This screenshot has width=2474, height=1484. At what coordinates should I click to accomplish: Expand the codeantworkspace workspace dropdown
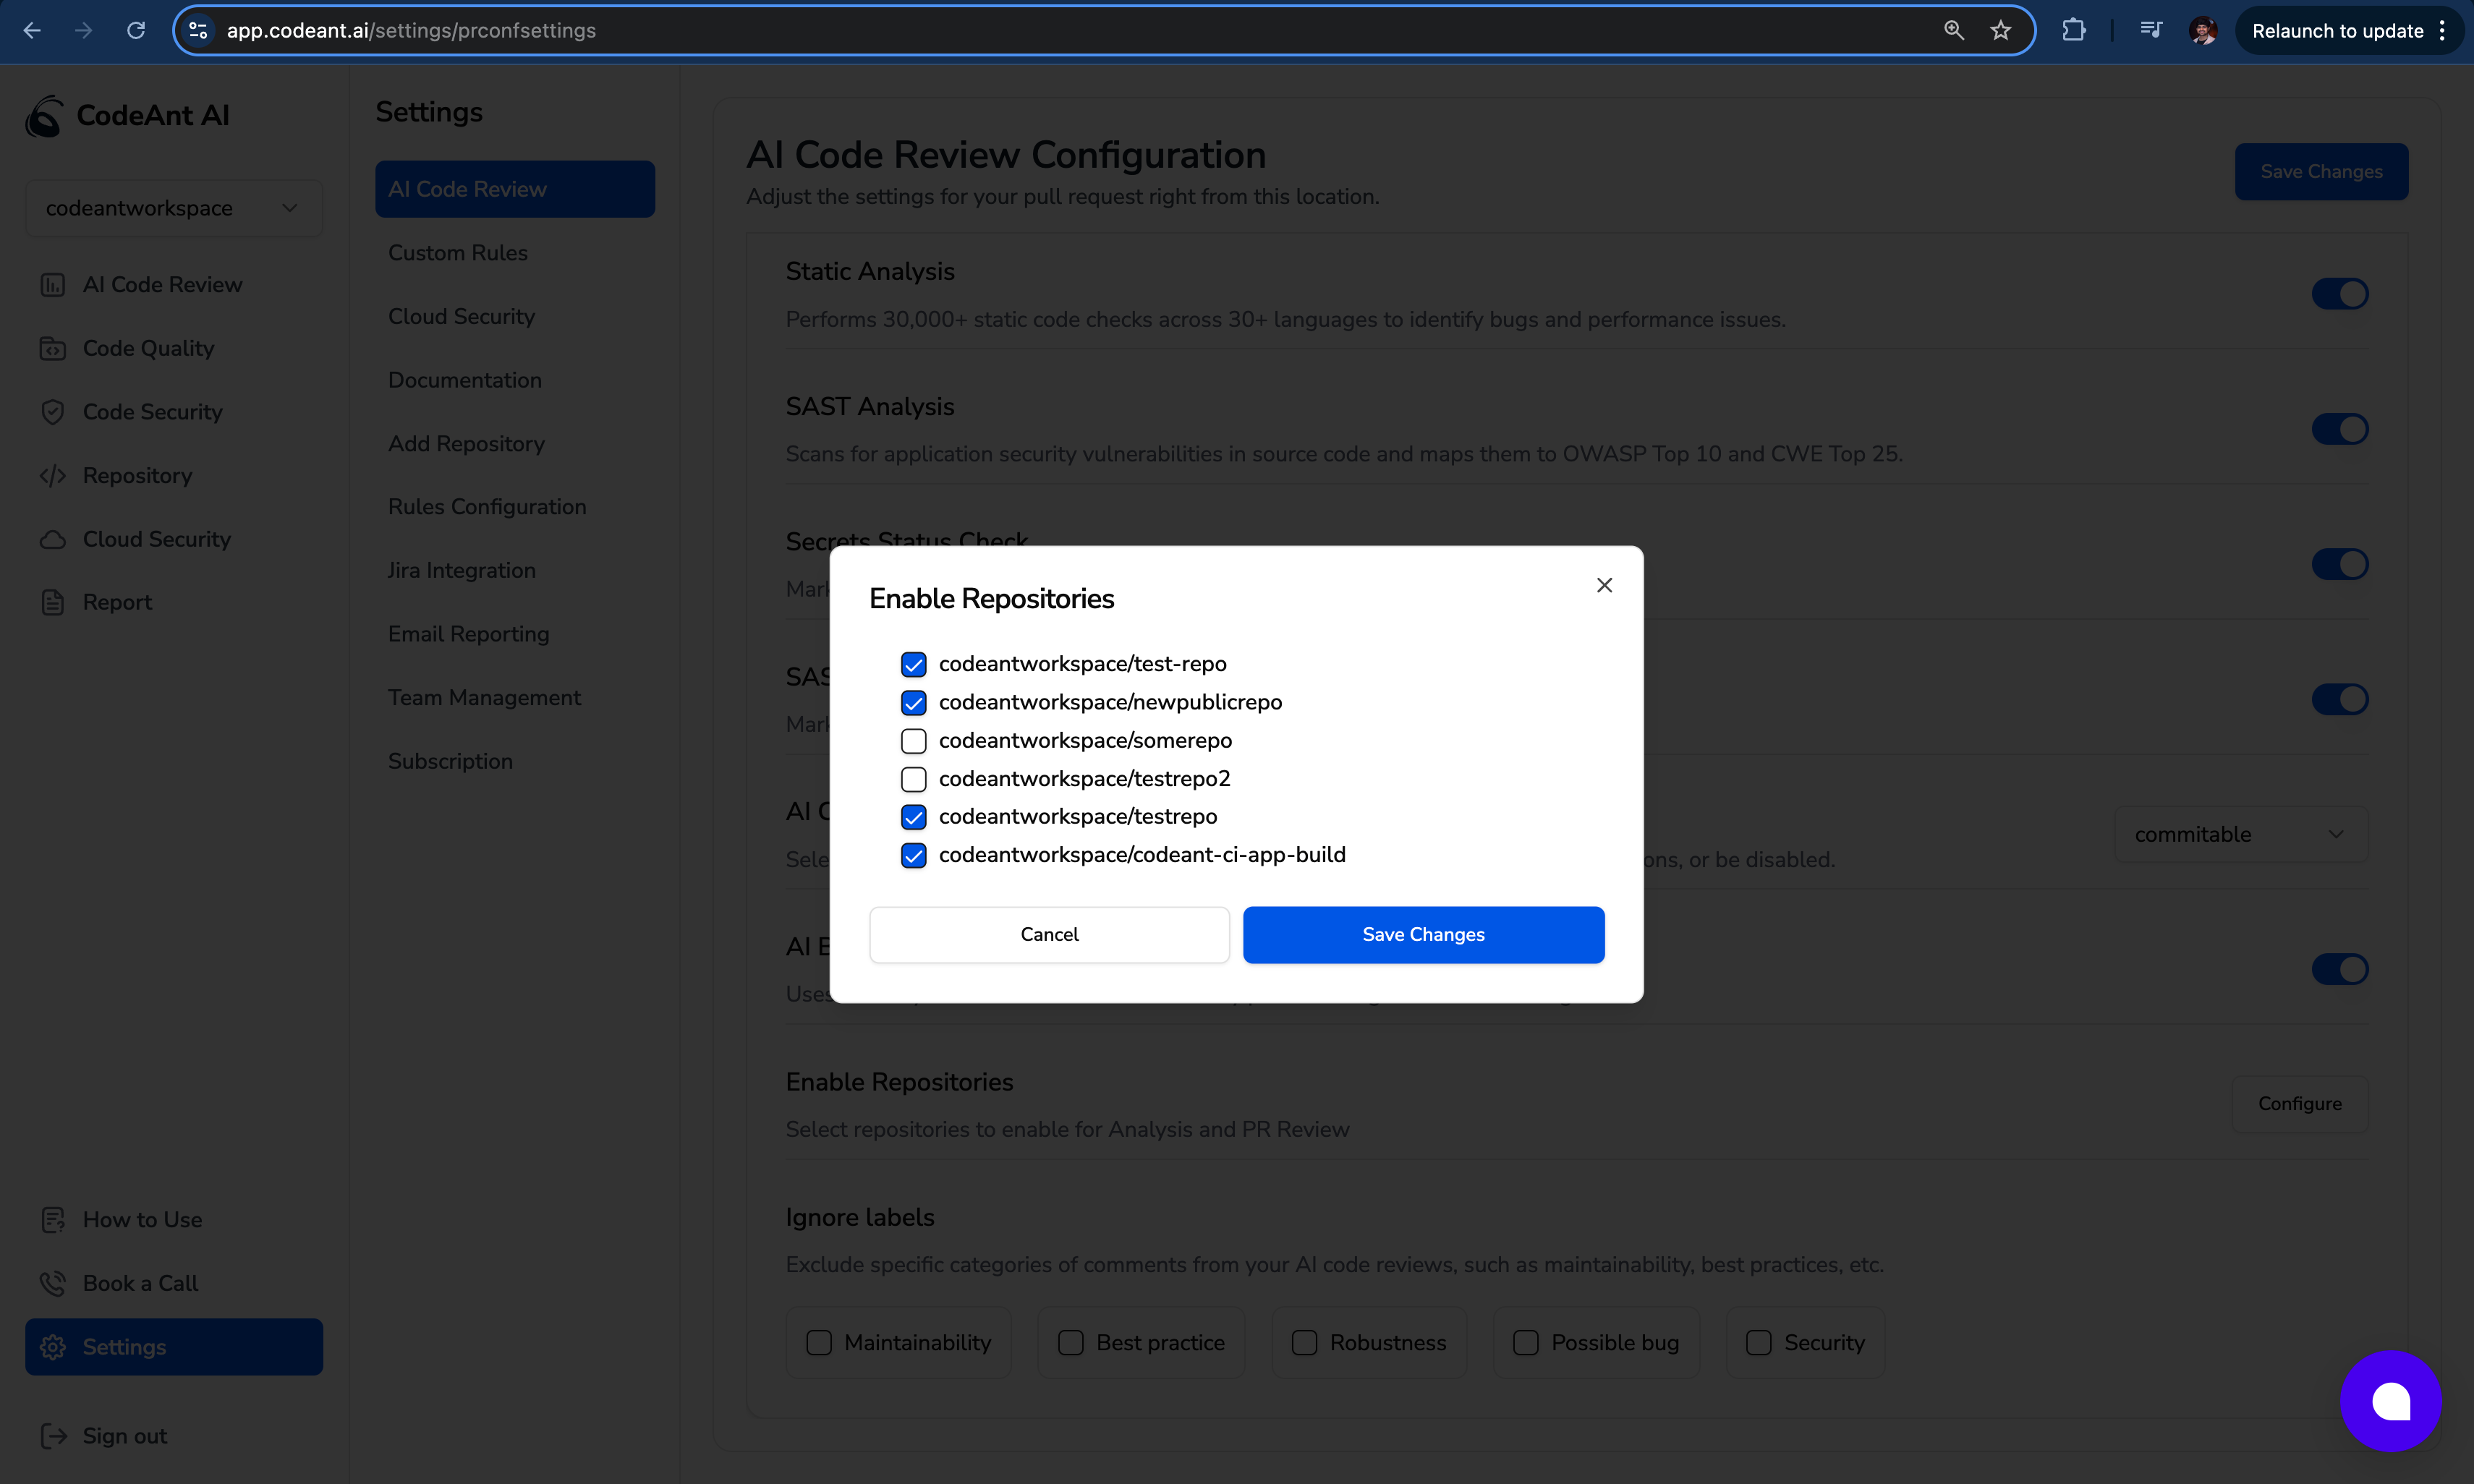coord(173,208)
